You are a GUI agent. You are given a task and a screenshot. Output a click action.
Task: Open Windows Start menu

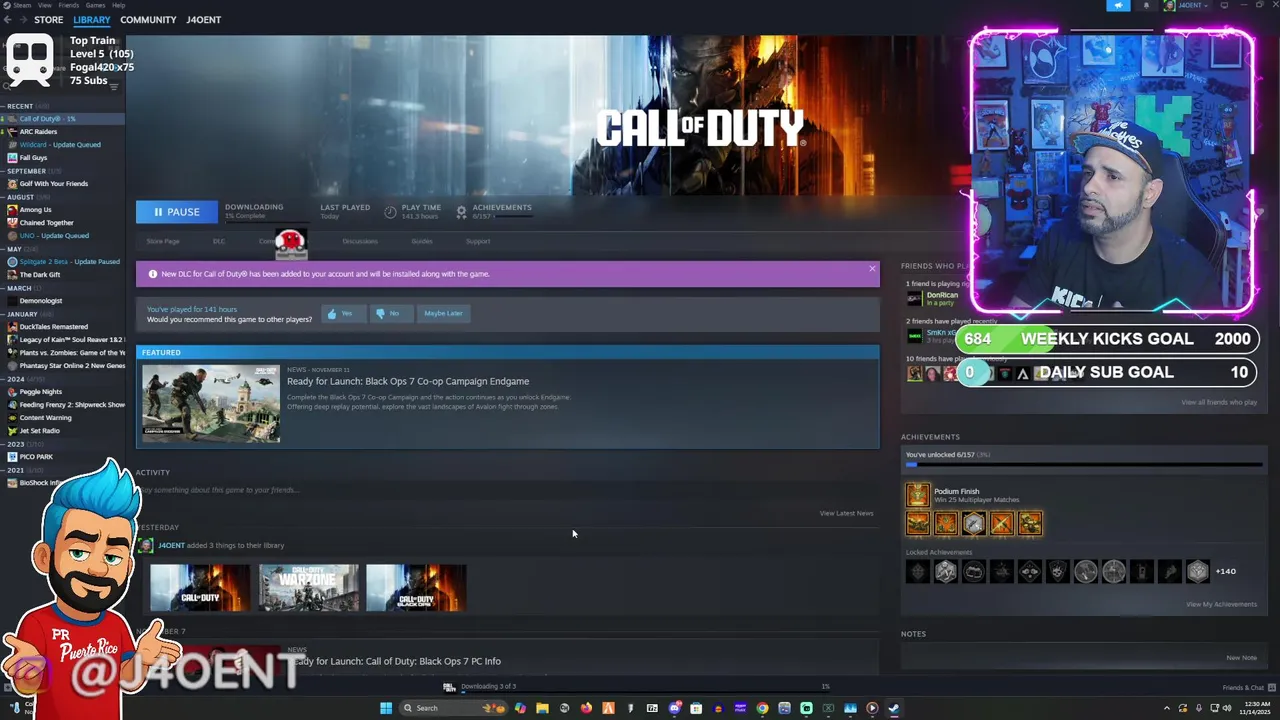tap(386, 708)
